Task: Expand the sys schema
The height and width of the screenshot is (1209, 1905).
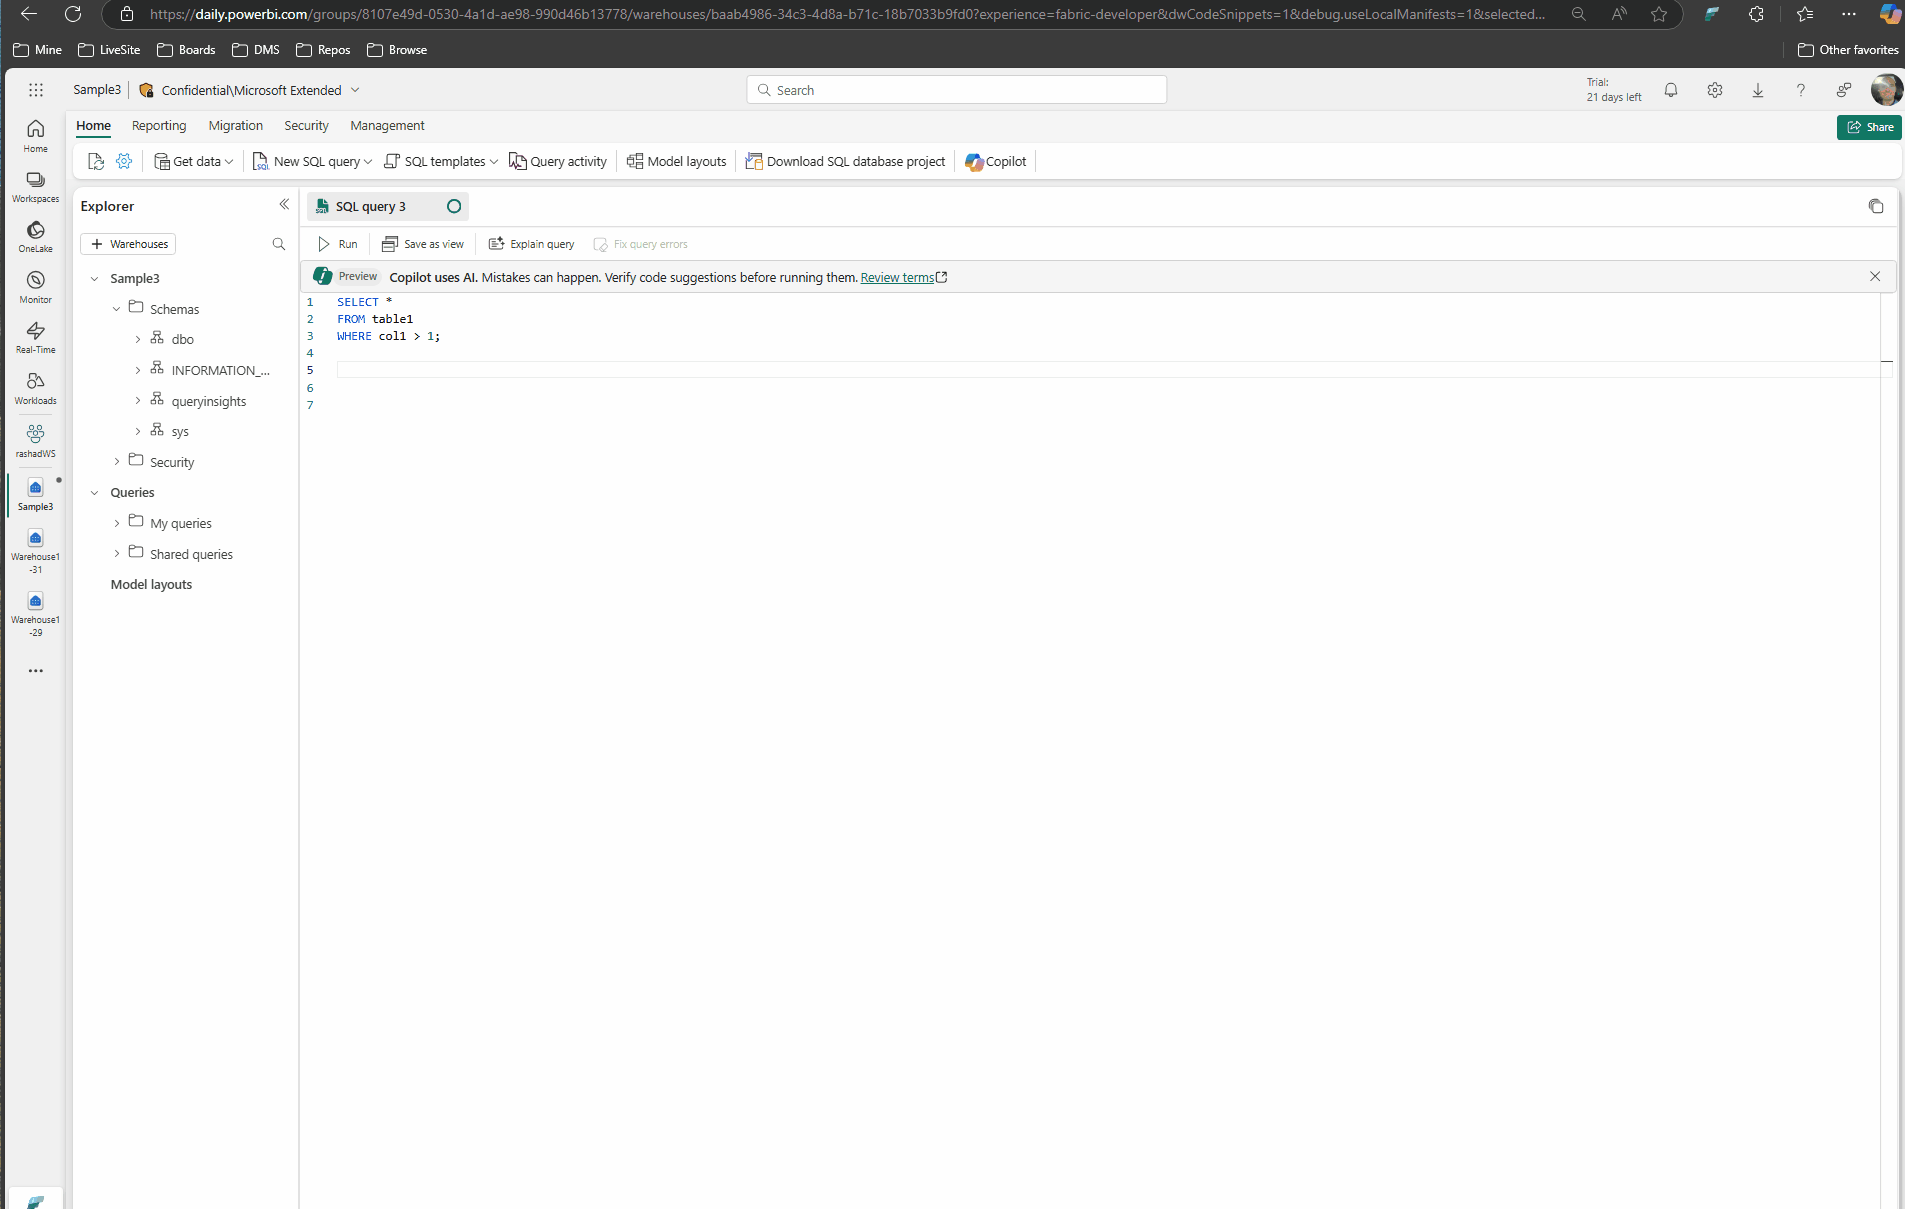Action: [138, 432]
